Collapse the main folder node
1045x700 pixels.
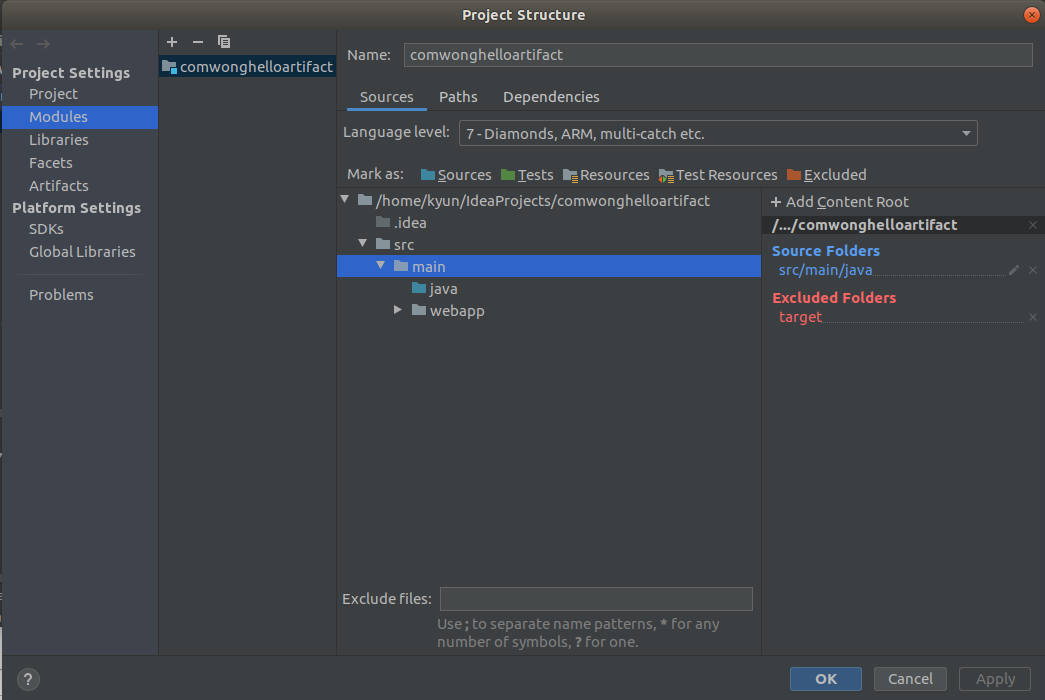[381, 265]
